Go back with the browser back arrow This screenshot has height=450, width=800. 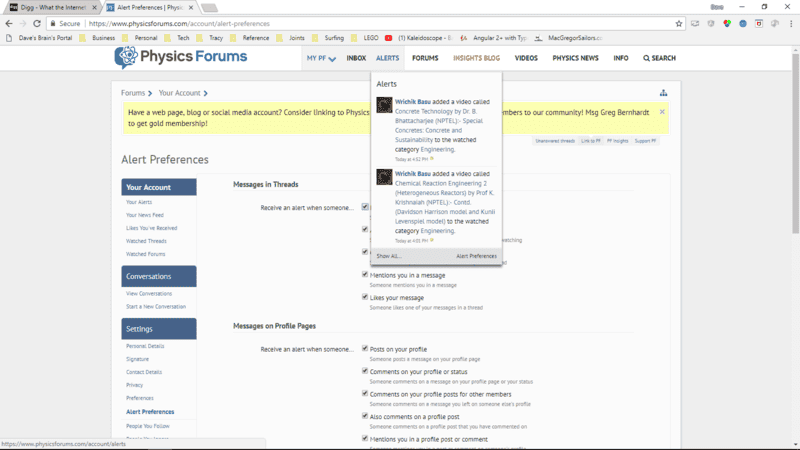9,23
